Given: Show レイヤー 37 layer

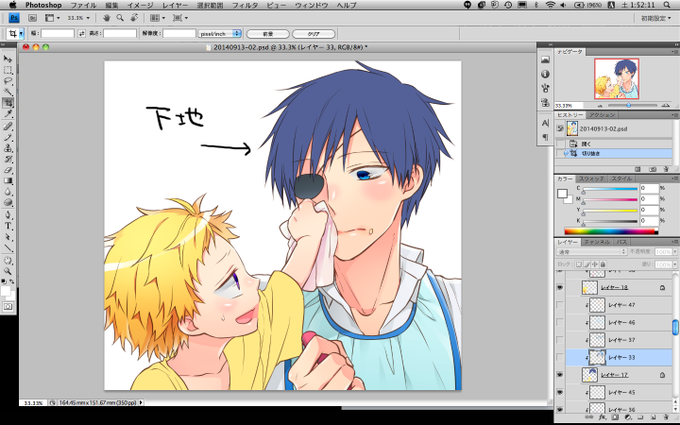Looking at the screenshot, I should click(560, 340).
